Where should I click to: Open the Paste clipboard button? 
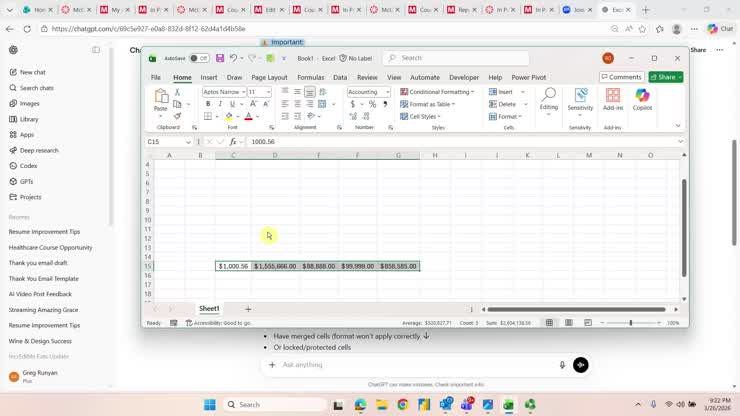click(x=160, y=100)
